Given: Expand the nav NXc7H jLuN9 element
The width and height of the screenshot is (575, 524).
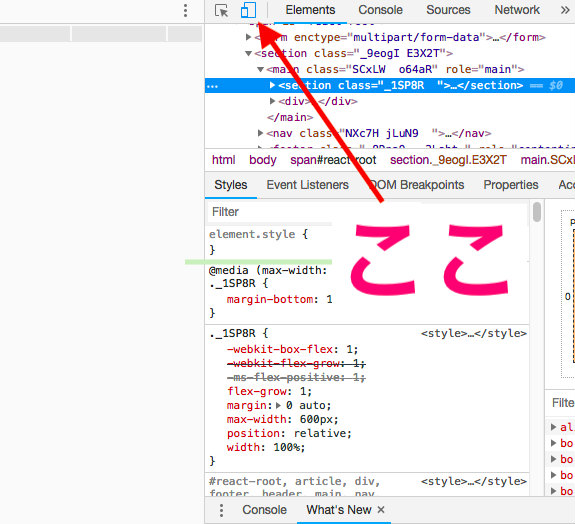Looking at the screenshot, I should (x=260, y=133).
